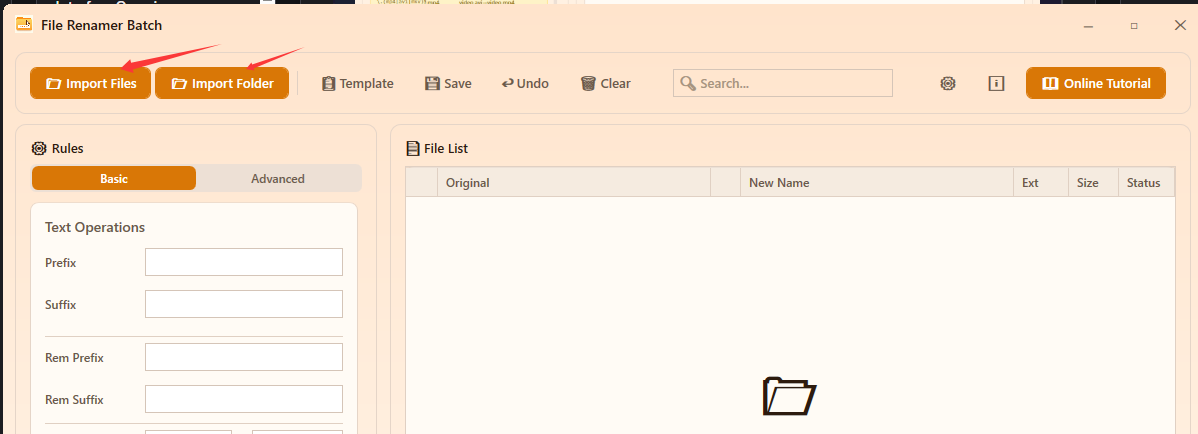
Task: Click the File Renamer Batch app icon
Action: [24, 24]
